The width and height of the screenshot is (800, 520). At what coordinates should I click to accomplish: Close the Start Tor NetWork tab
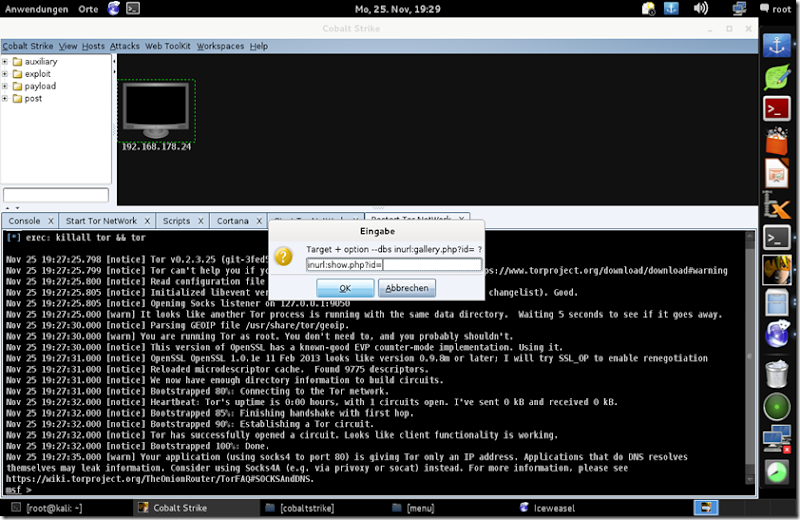click(x=147, y=221)
